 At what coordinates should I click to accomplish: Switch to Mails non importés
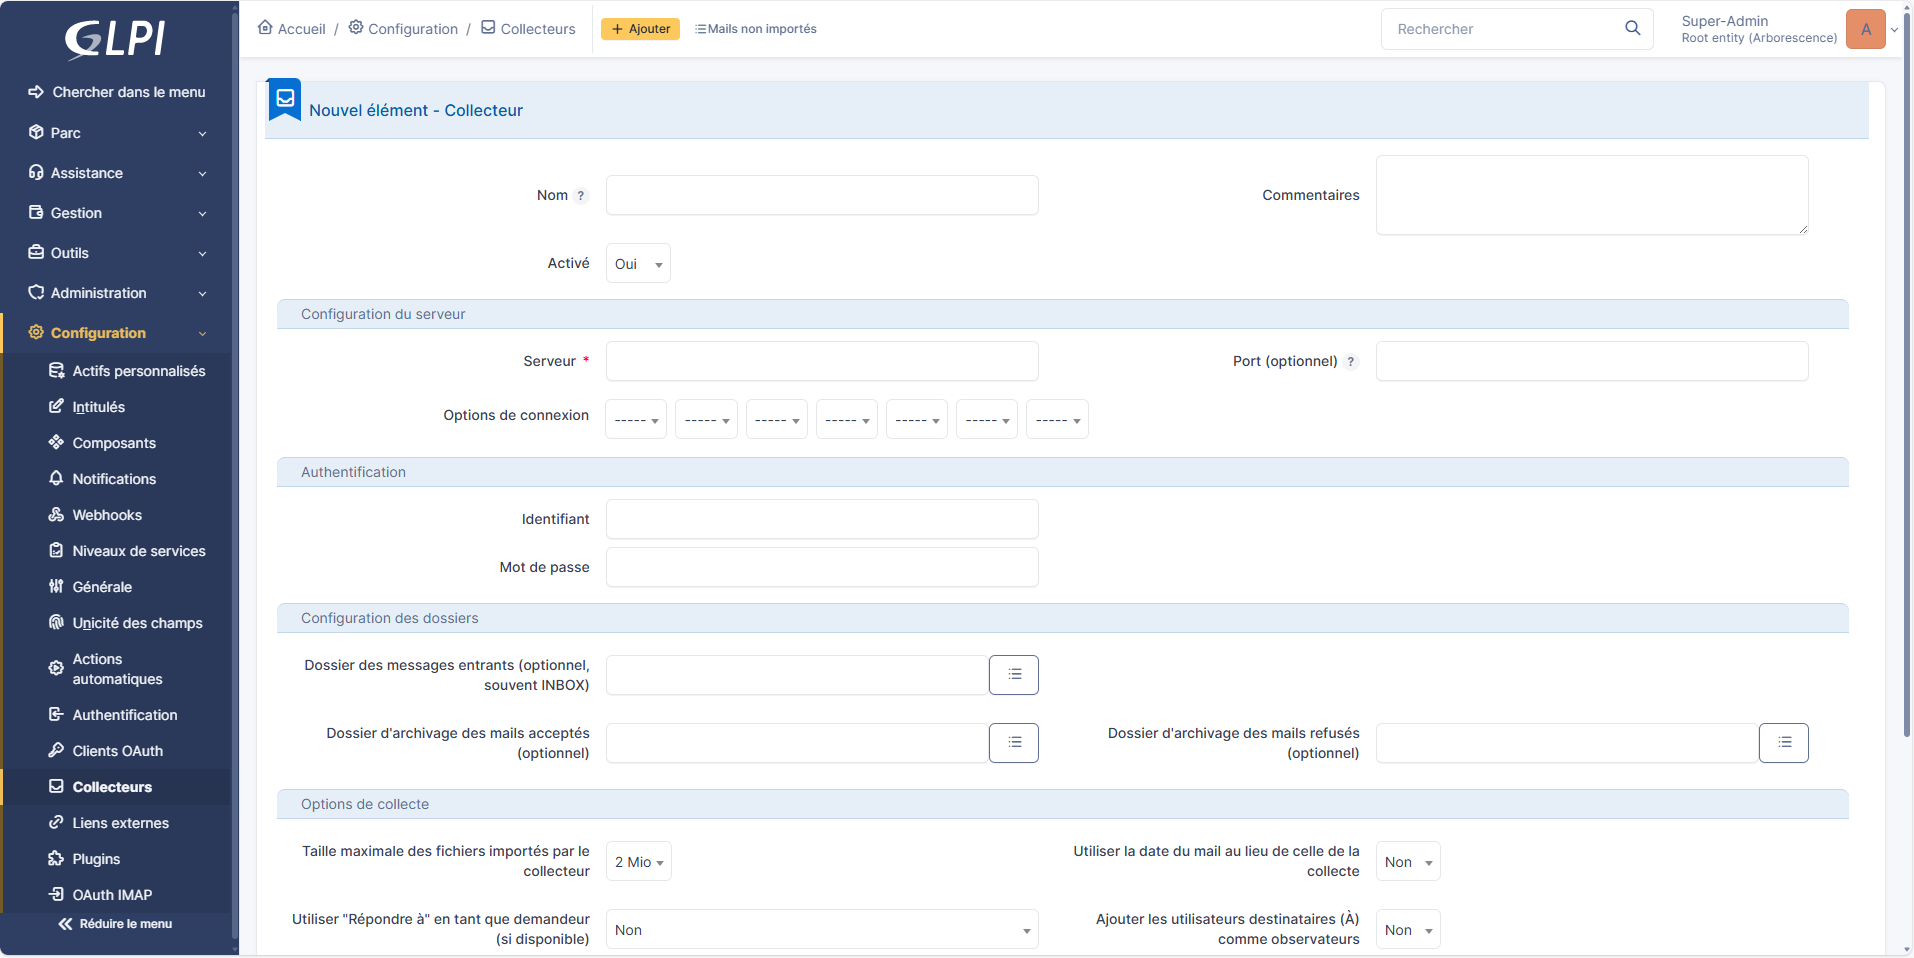756,28
